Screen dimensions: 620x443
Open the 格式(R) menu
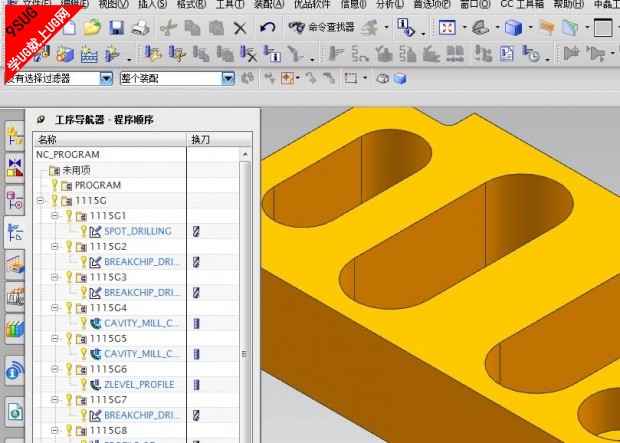pyautogui.click(x=191, y=4)
